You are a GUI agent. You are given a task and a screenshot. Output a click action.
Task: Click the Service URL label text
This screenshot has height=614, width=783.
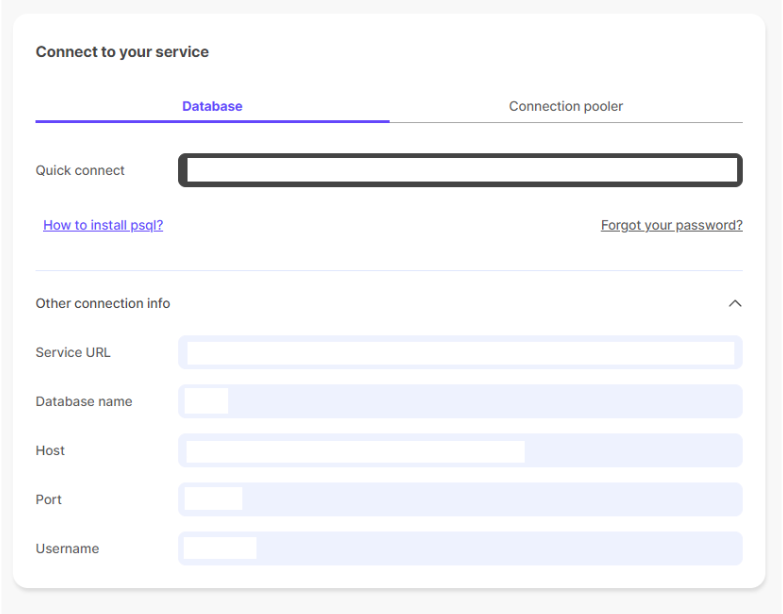pyautogui.click(x=73, y=352)
